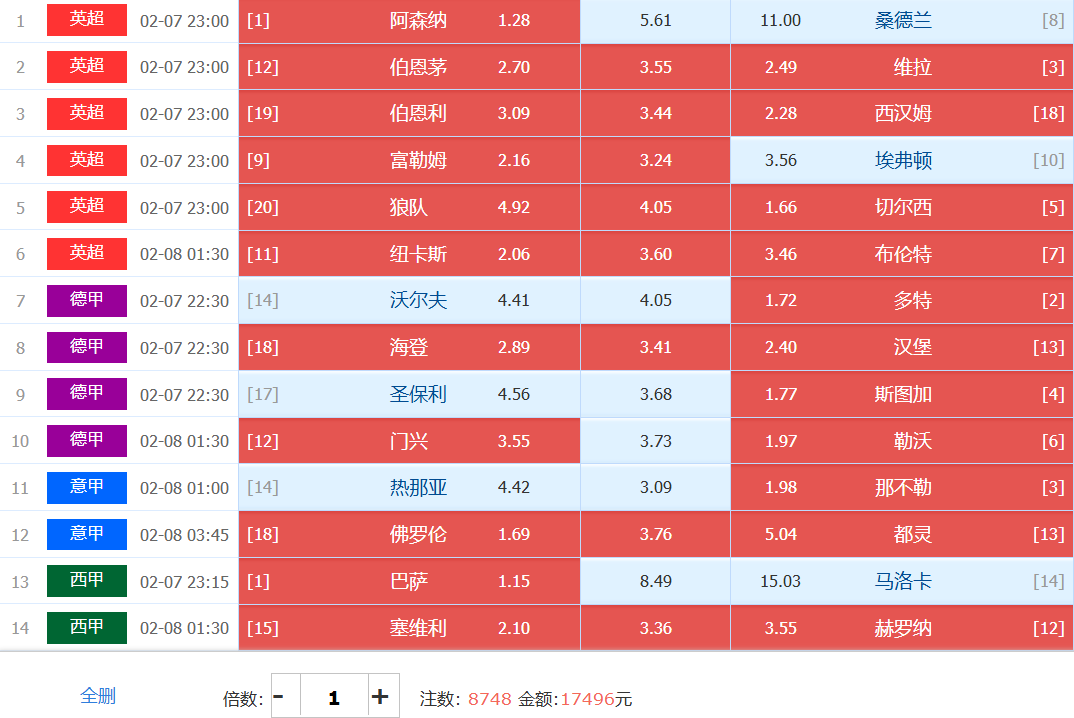Click the 西甲 league tag for 巴萨 match
1074x718 pixels.
coord(87,581)
